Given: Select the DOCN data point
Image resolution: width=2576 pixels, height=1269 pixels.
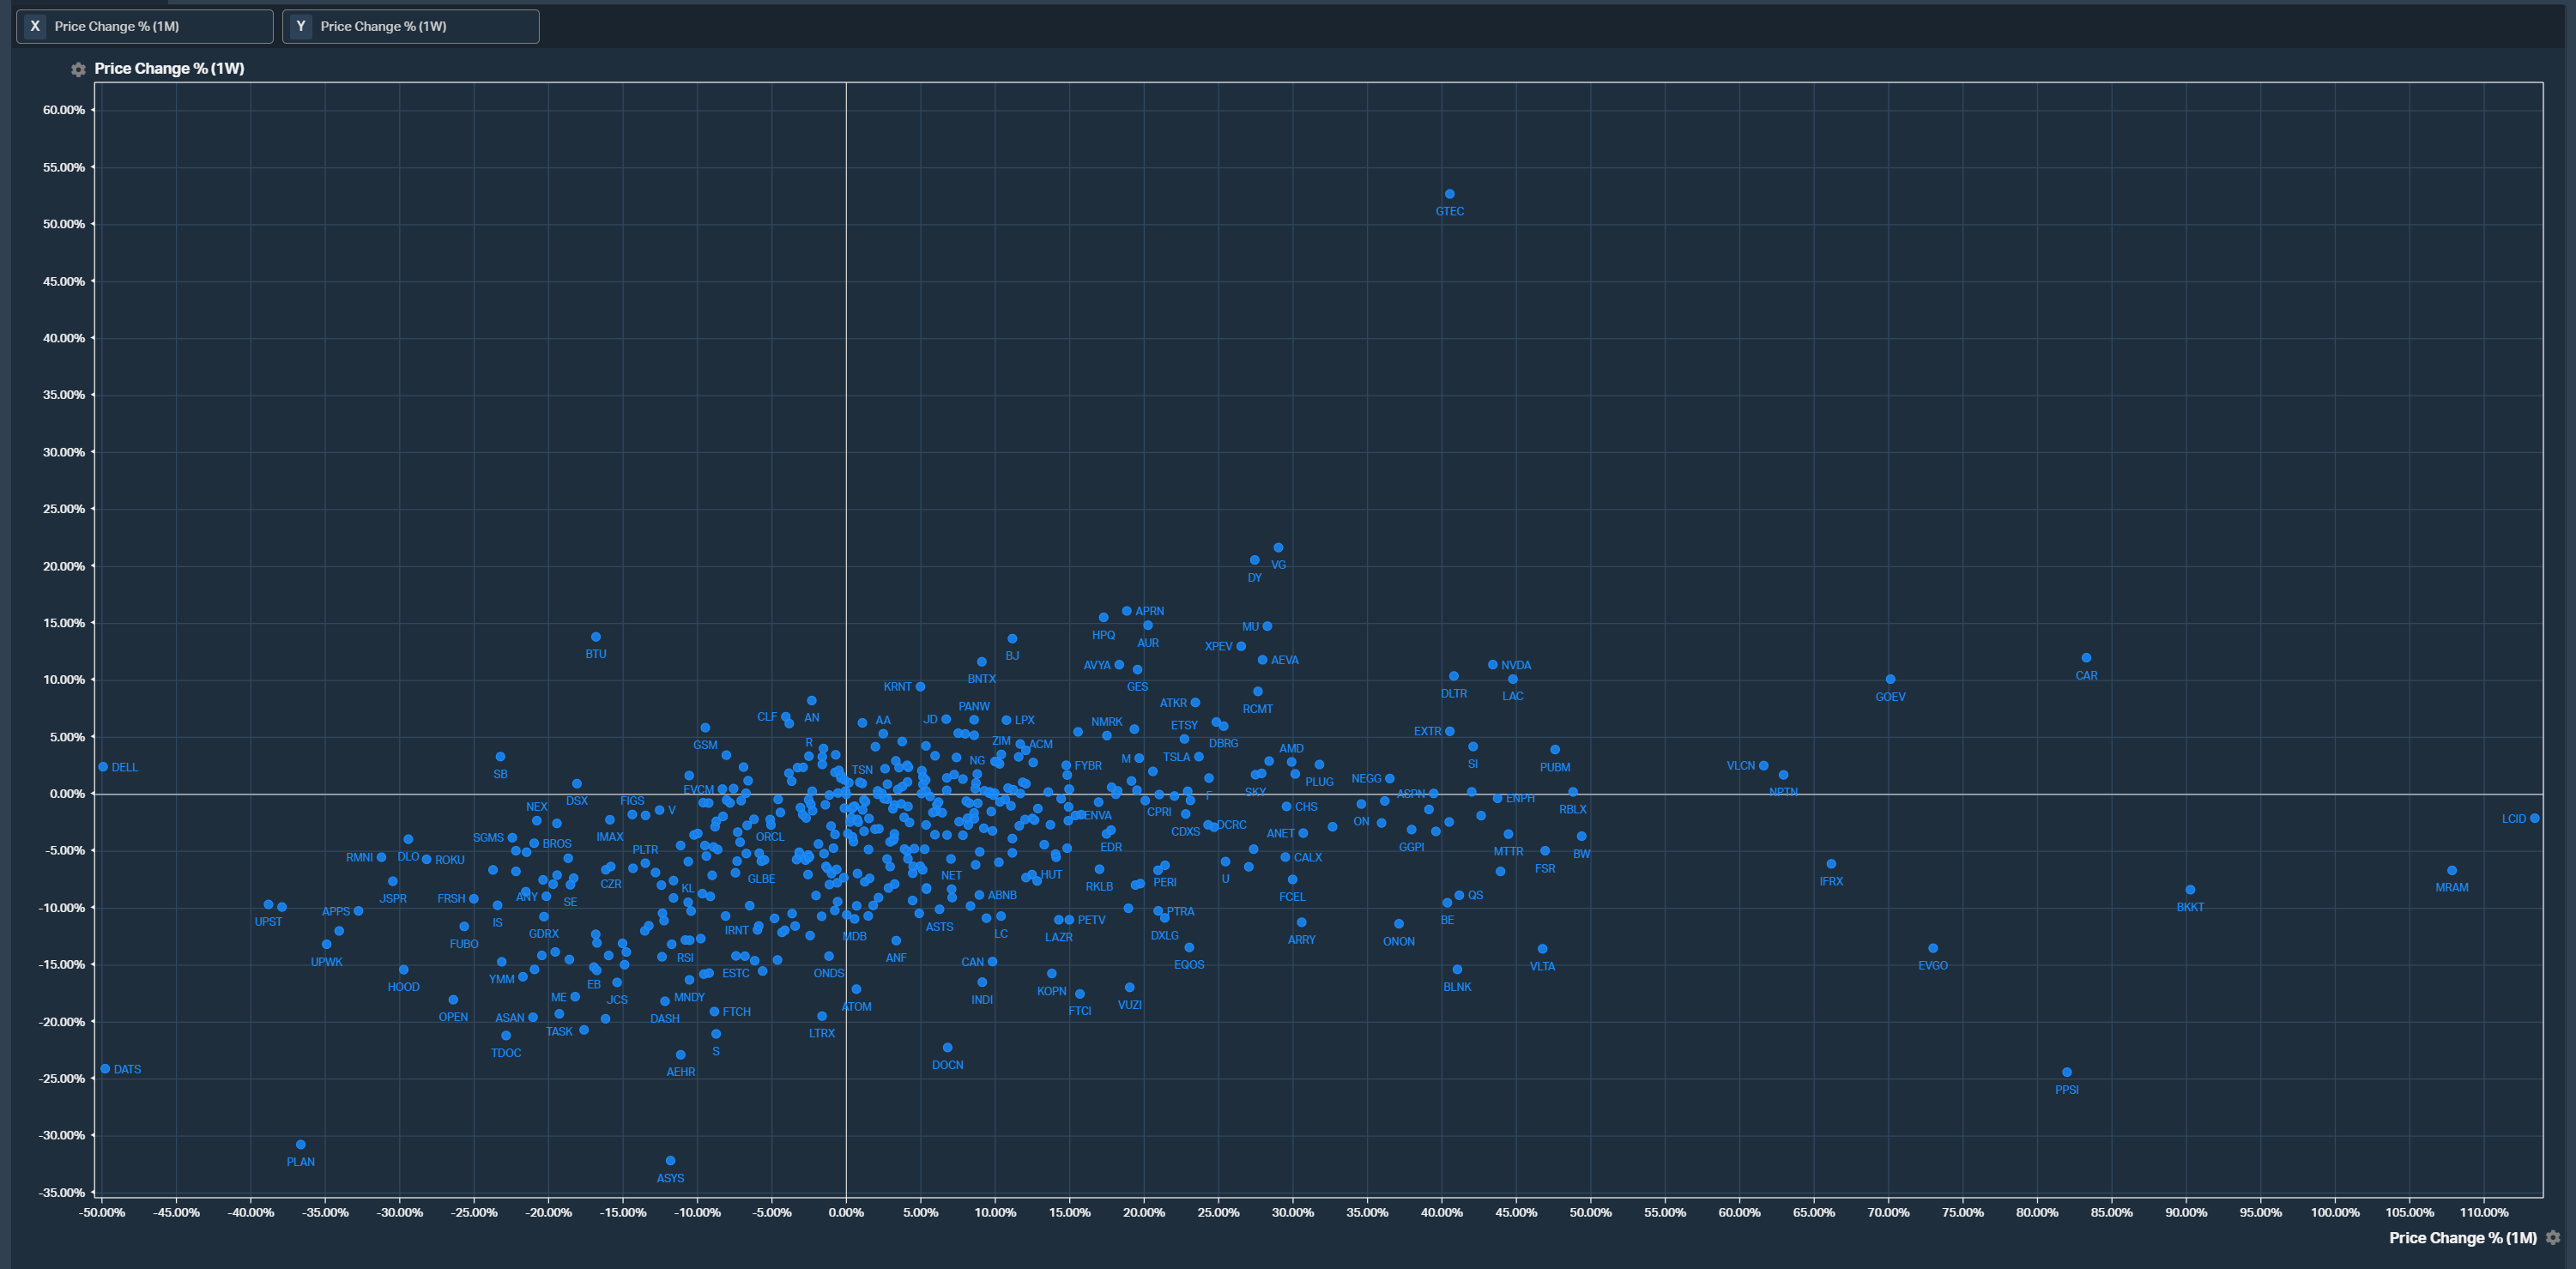Looking at the screenshot, I should pos(947,1048).
